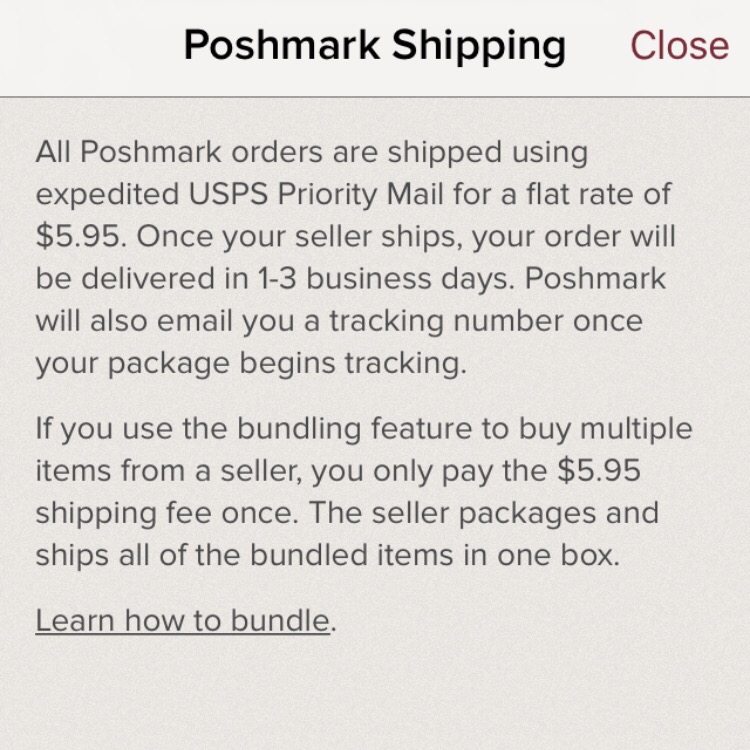This screenshot has width=750, height=750.
Task: Click 'ships all of the bundled items' line
Action: 244,555
